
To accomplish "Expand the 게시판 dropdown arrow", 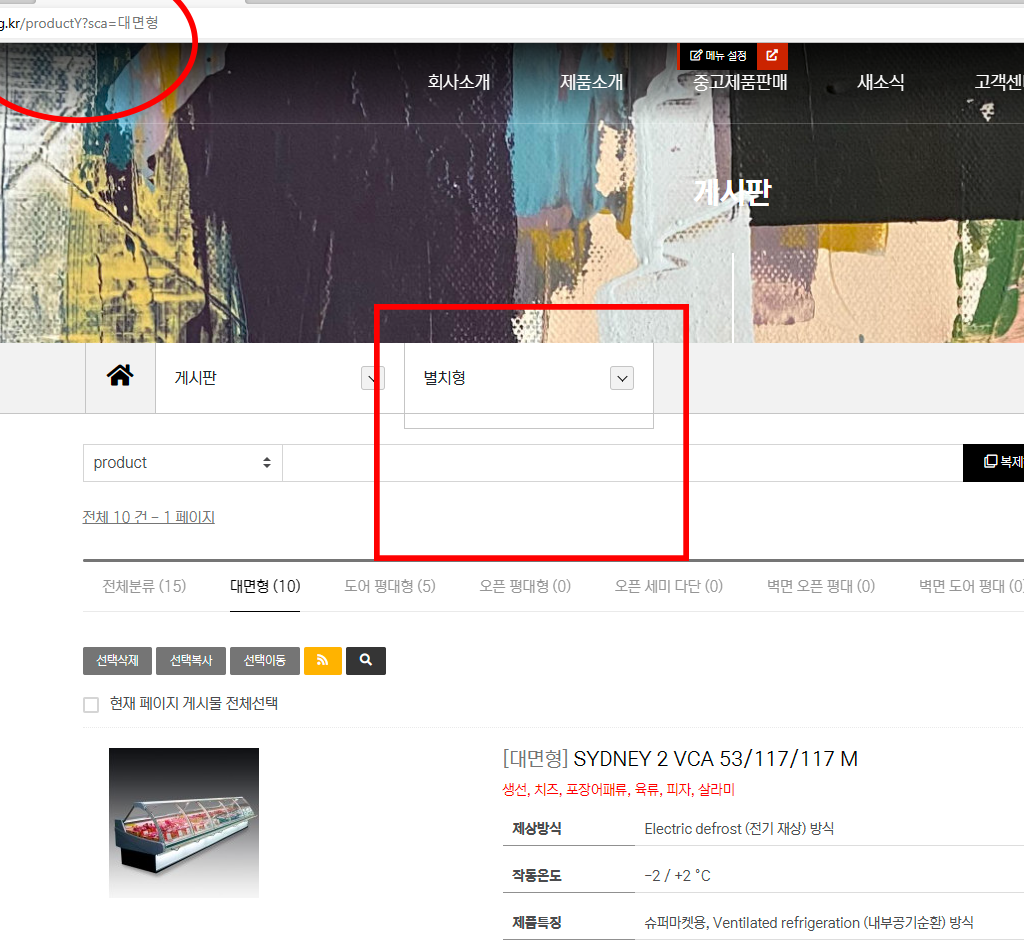I will coord(372,378).
